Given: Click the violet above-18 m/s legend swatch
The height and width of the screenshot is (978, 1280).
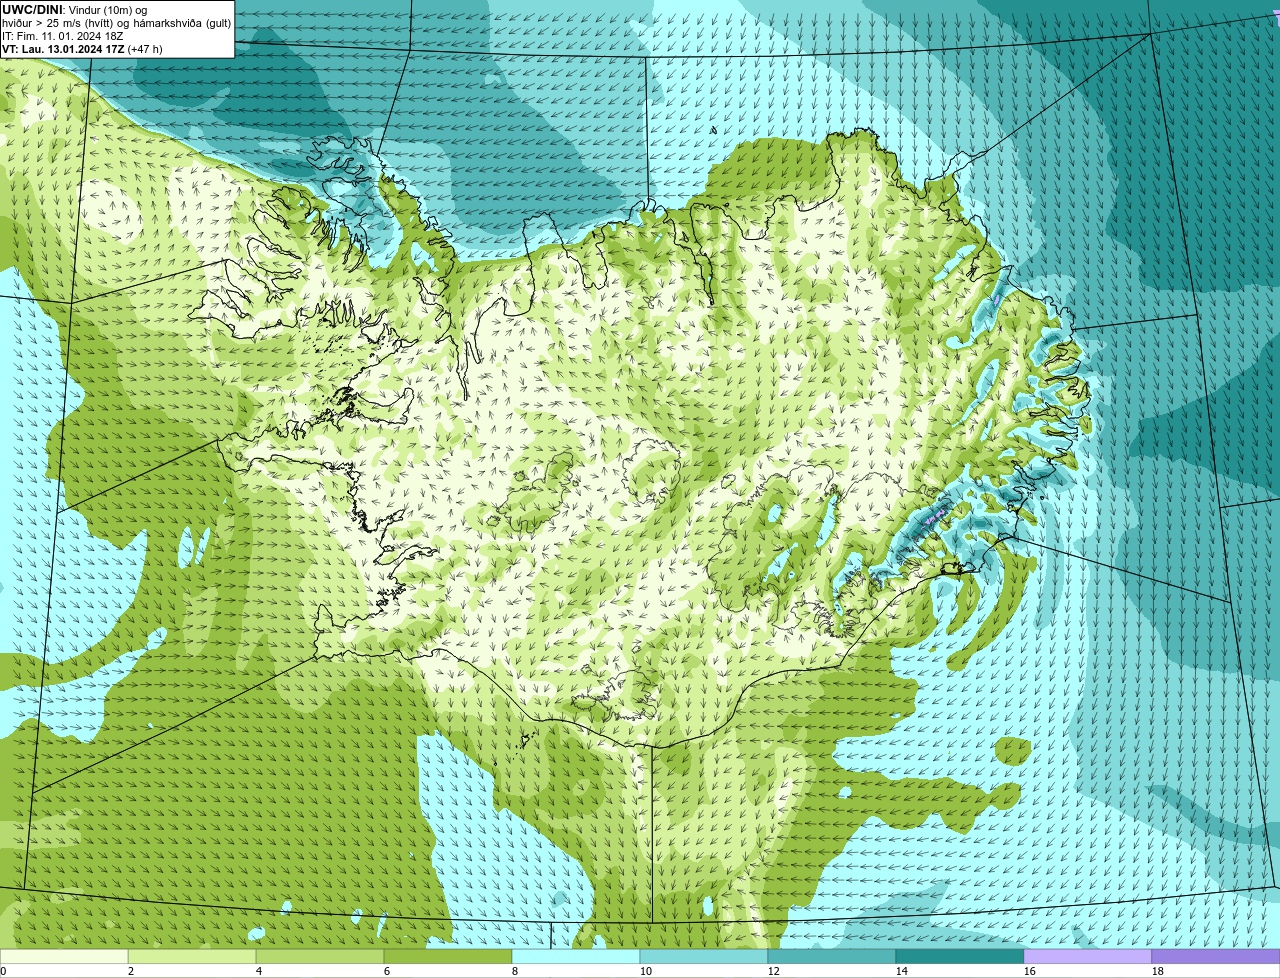Looking at the screenshot, I should [x=1216, y=956].
